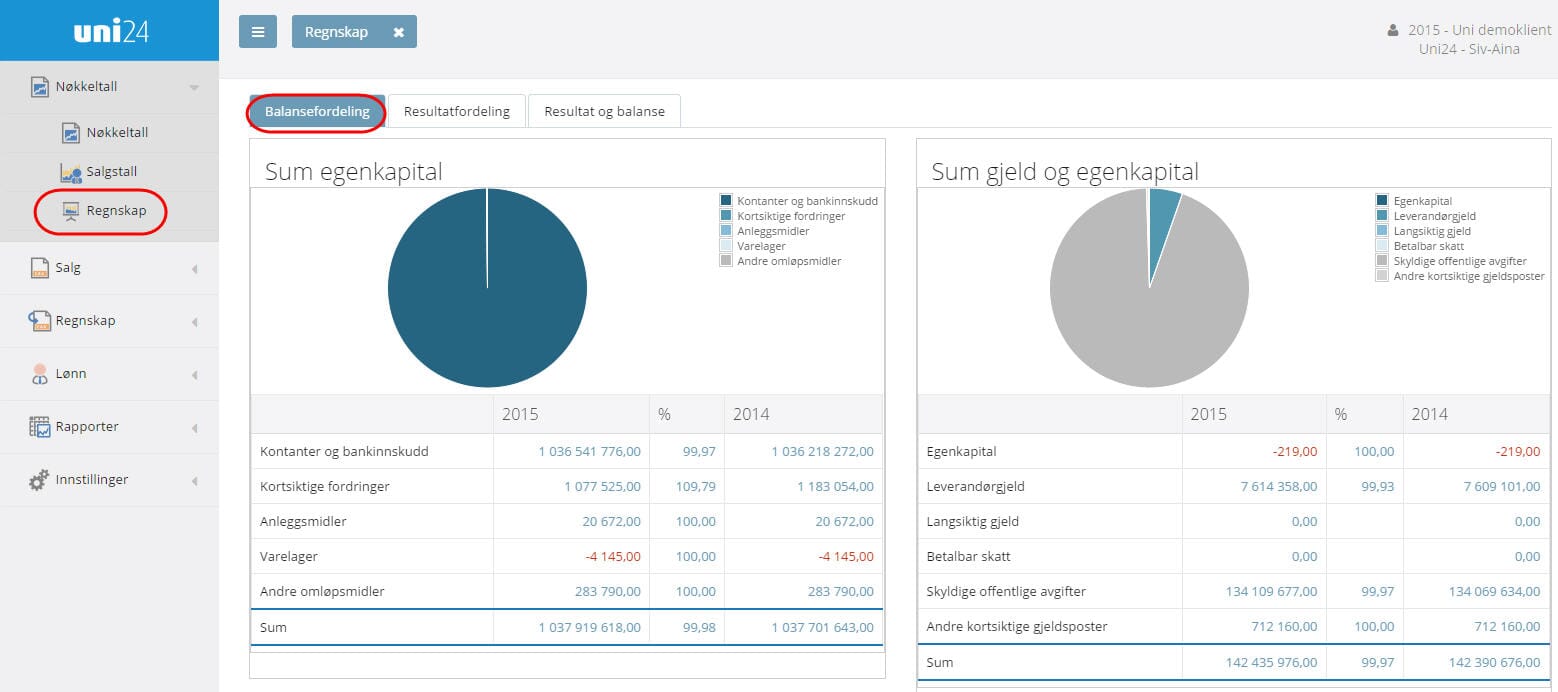Expand the Innstillinger menu arrow
This screenshot has width=1558, height=692.
tap(194, 481)
